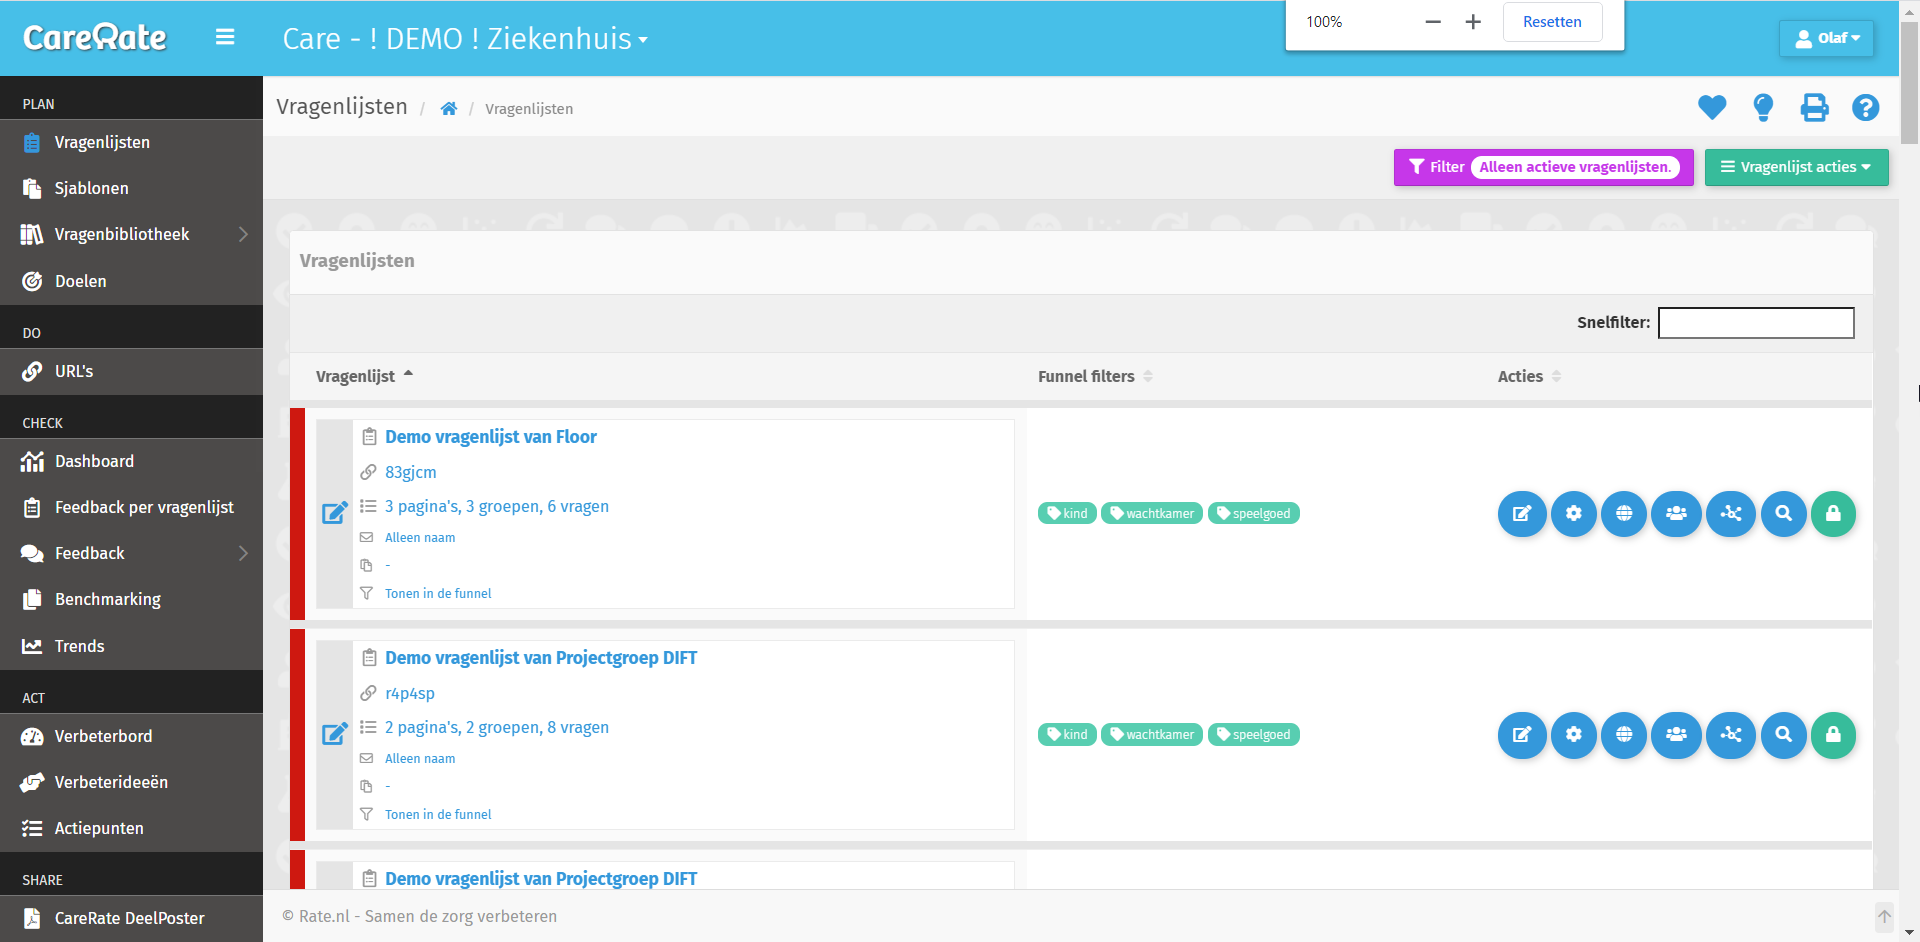Toggle the hamburger sidebar menu

click(225, 38)
